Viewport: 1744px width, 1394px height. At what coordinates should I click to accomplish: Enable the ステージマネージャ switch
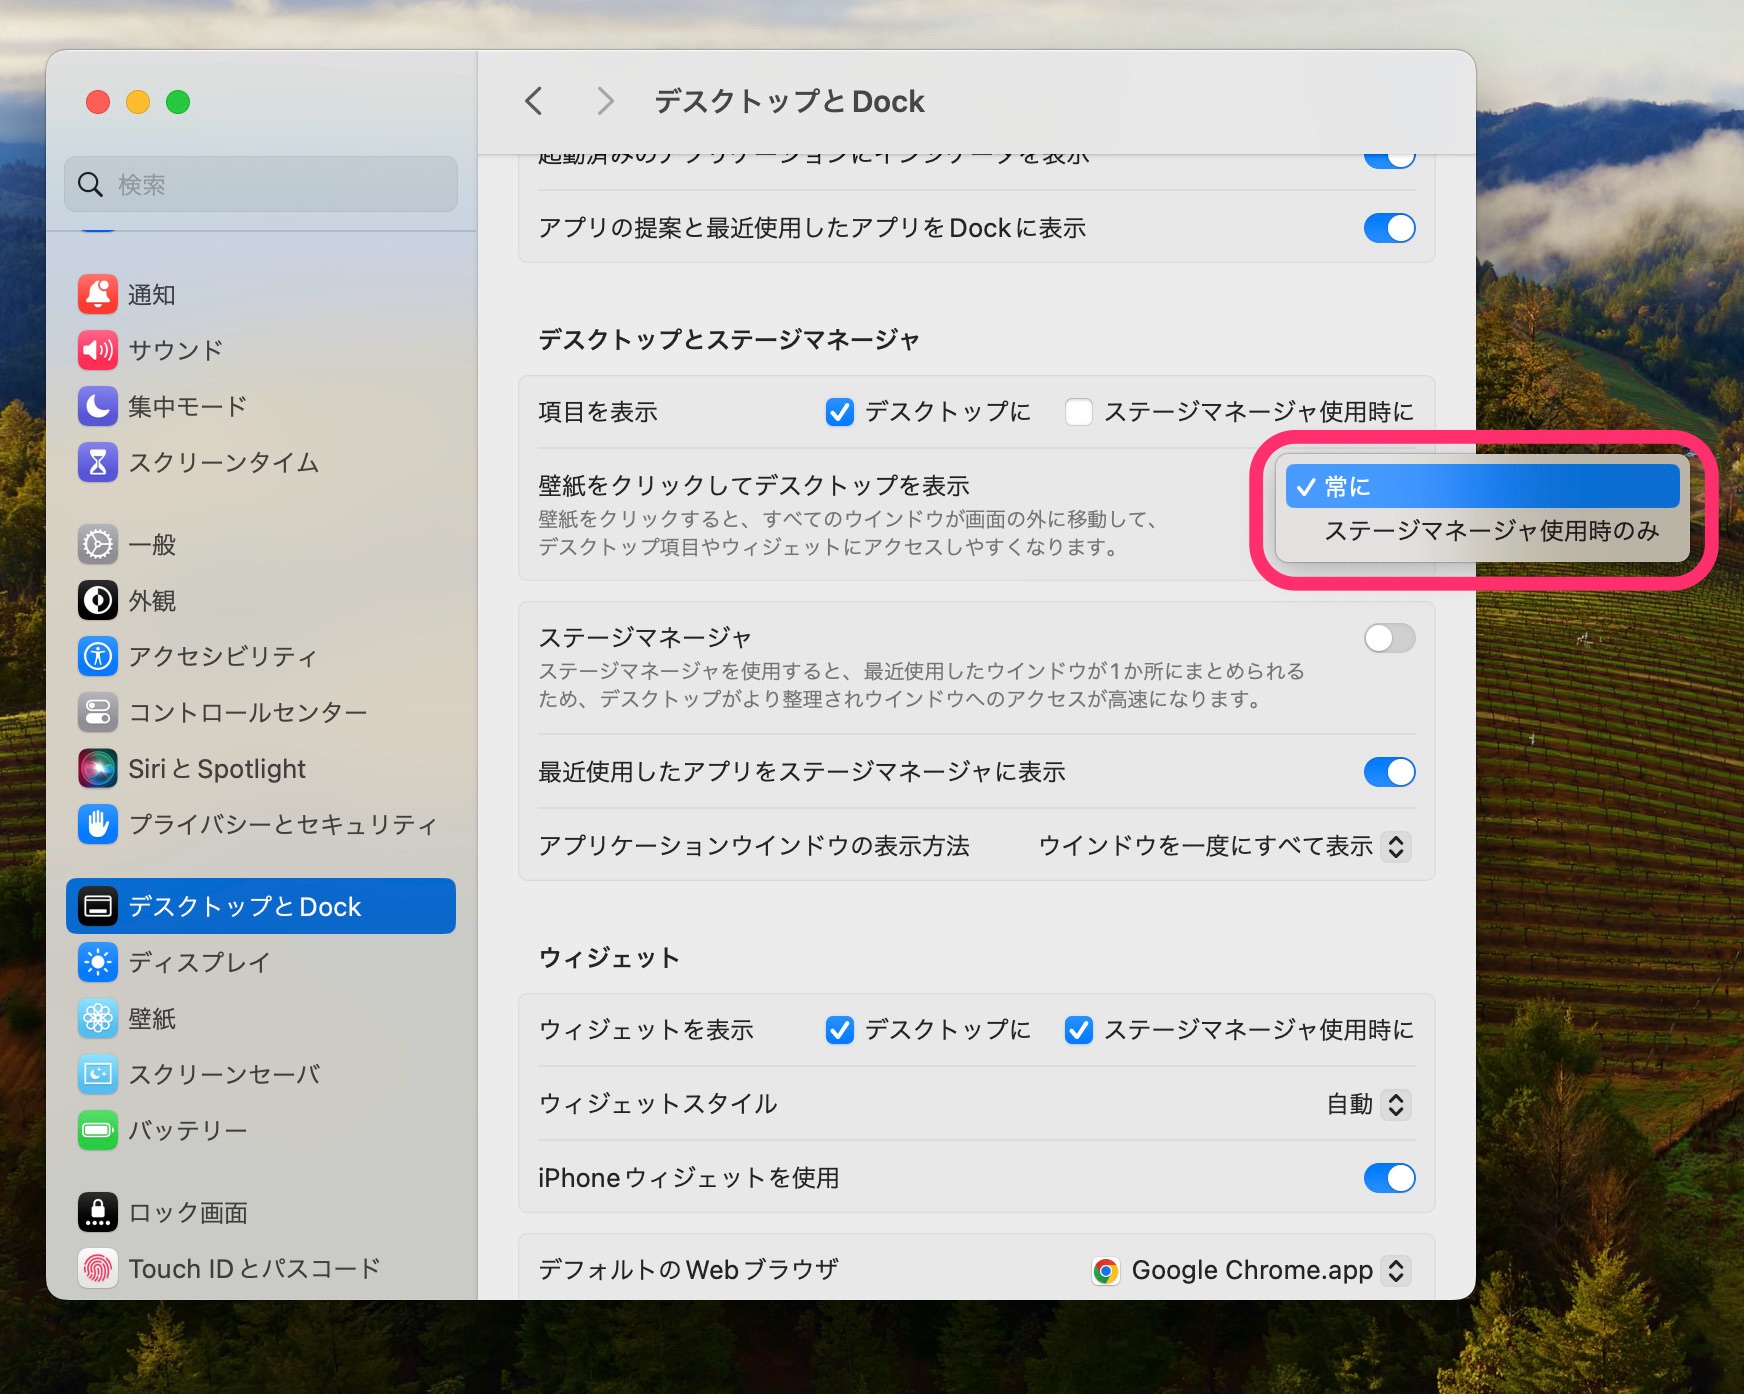1390,638
